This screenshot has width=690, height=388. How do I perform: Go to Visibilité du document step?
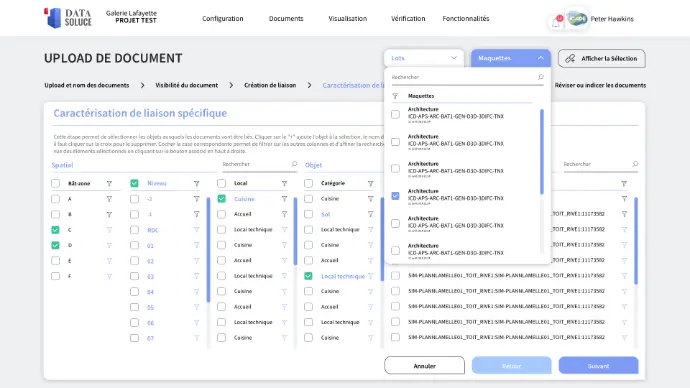[x=187, y=85]
